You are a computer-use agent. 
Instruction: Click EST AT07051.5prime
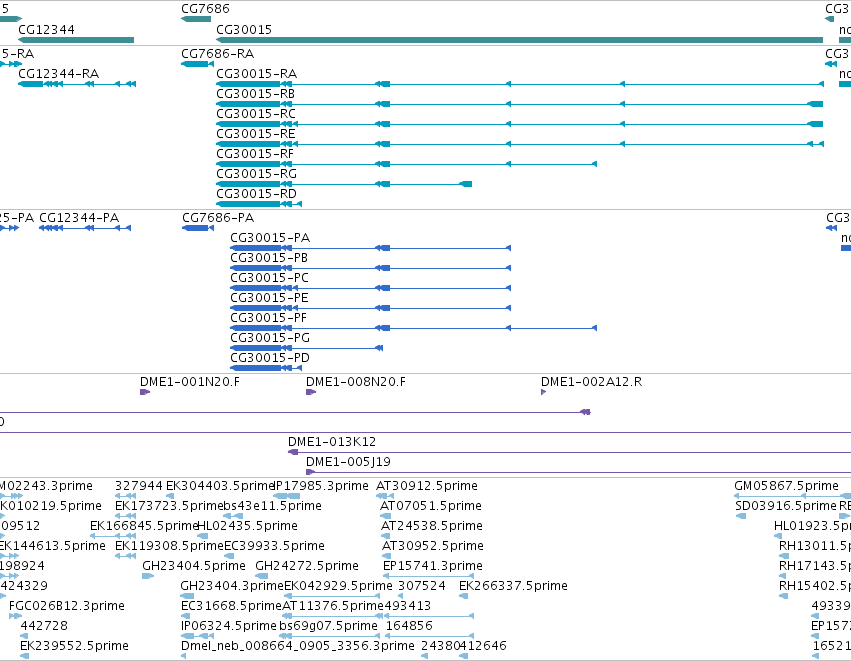coord(431,506)
